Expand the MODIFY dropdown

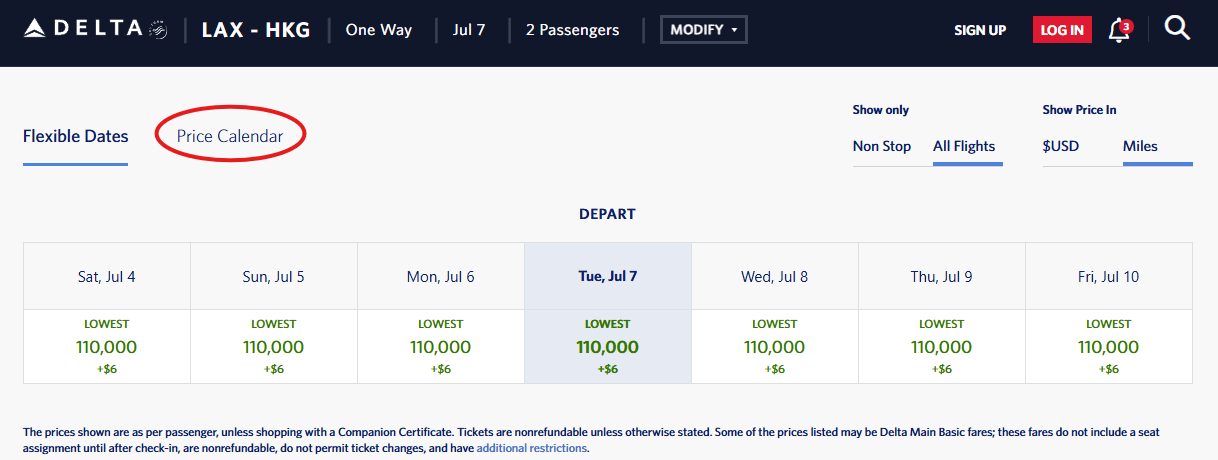click(703, 30)
